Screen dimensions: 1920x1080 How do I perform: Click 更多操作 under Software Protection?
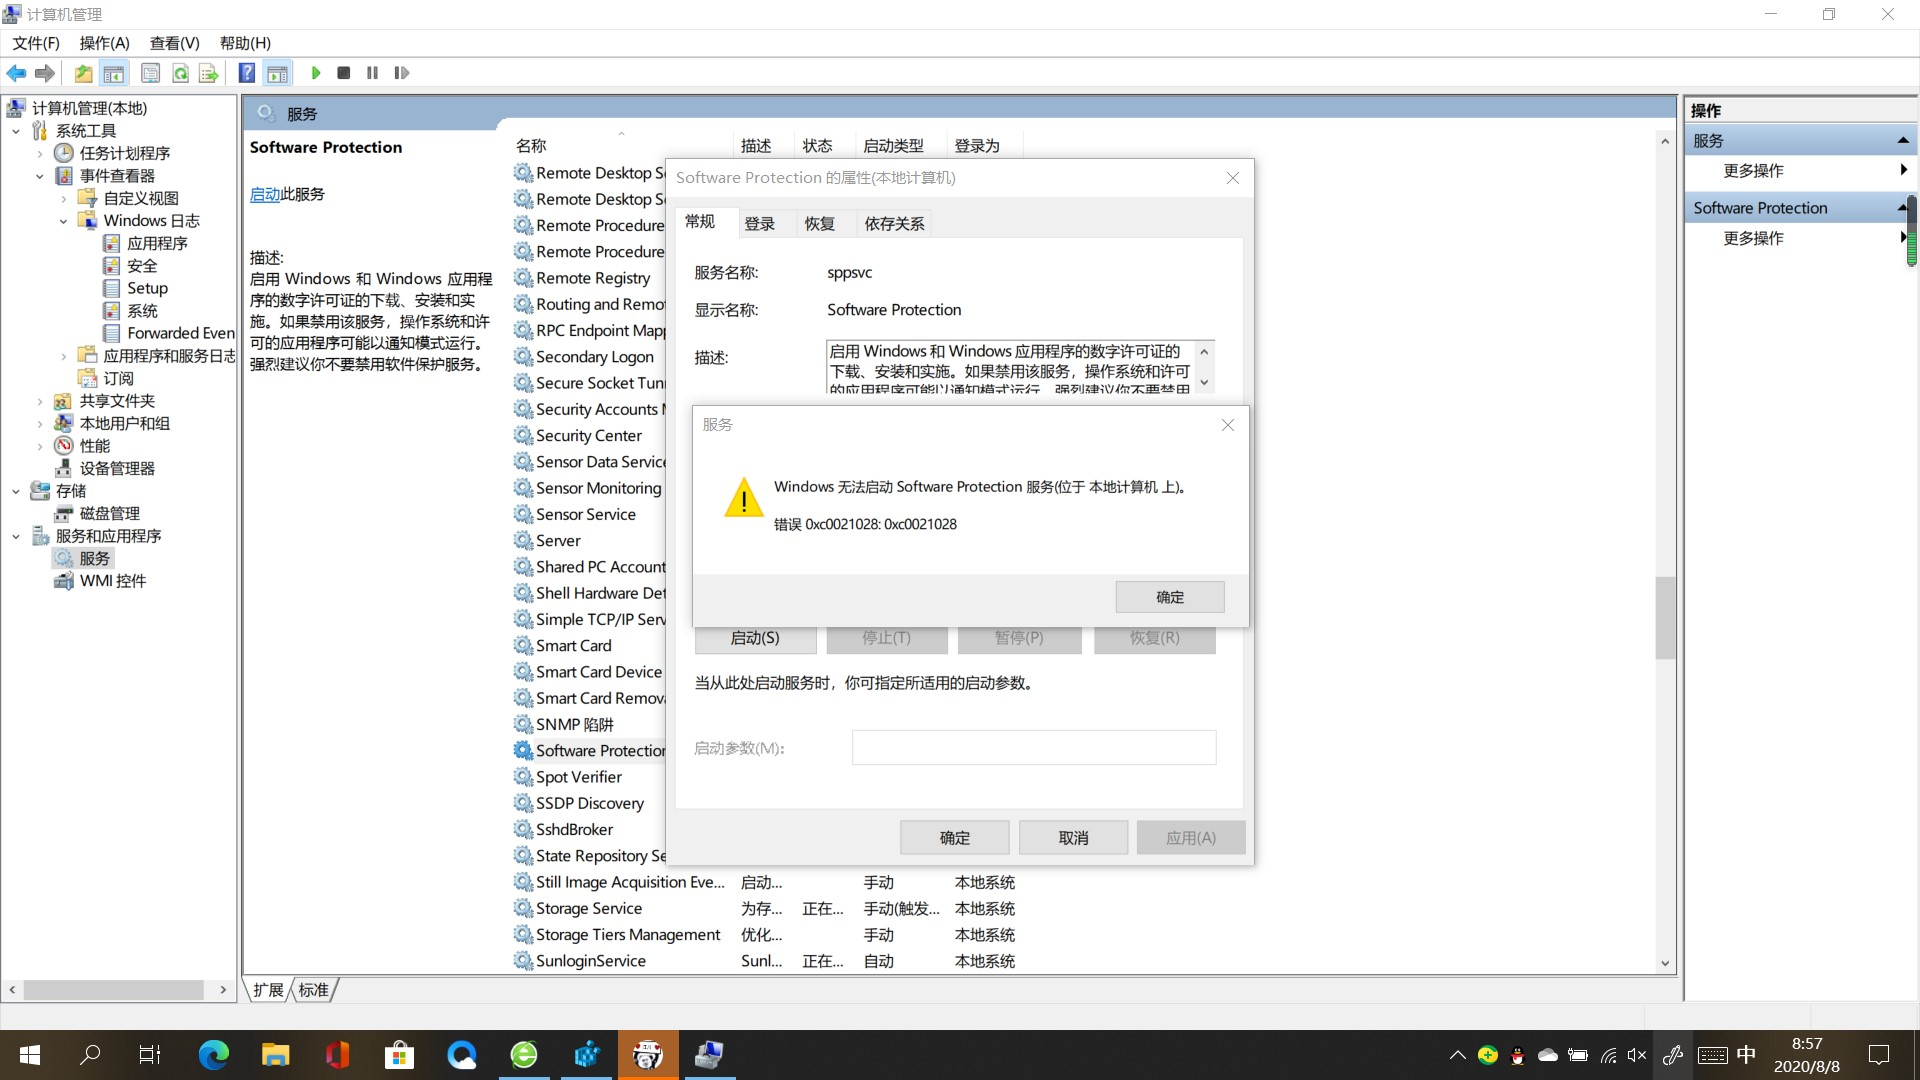[x=1753, y=238]
